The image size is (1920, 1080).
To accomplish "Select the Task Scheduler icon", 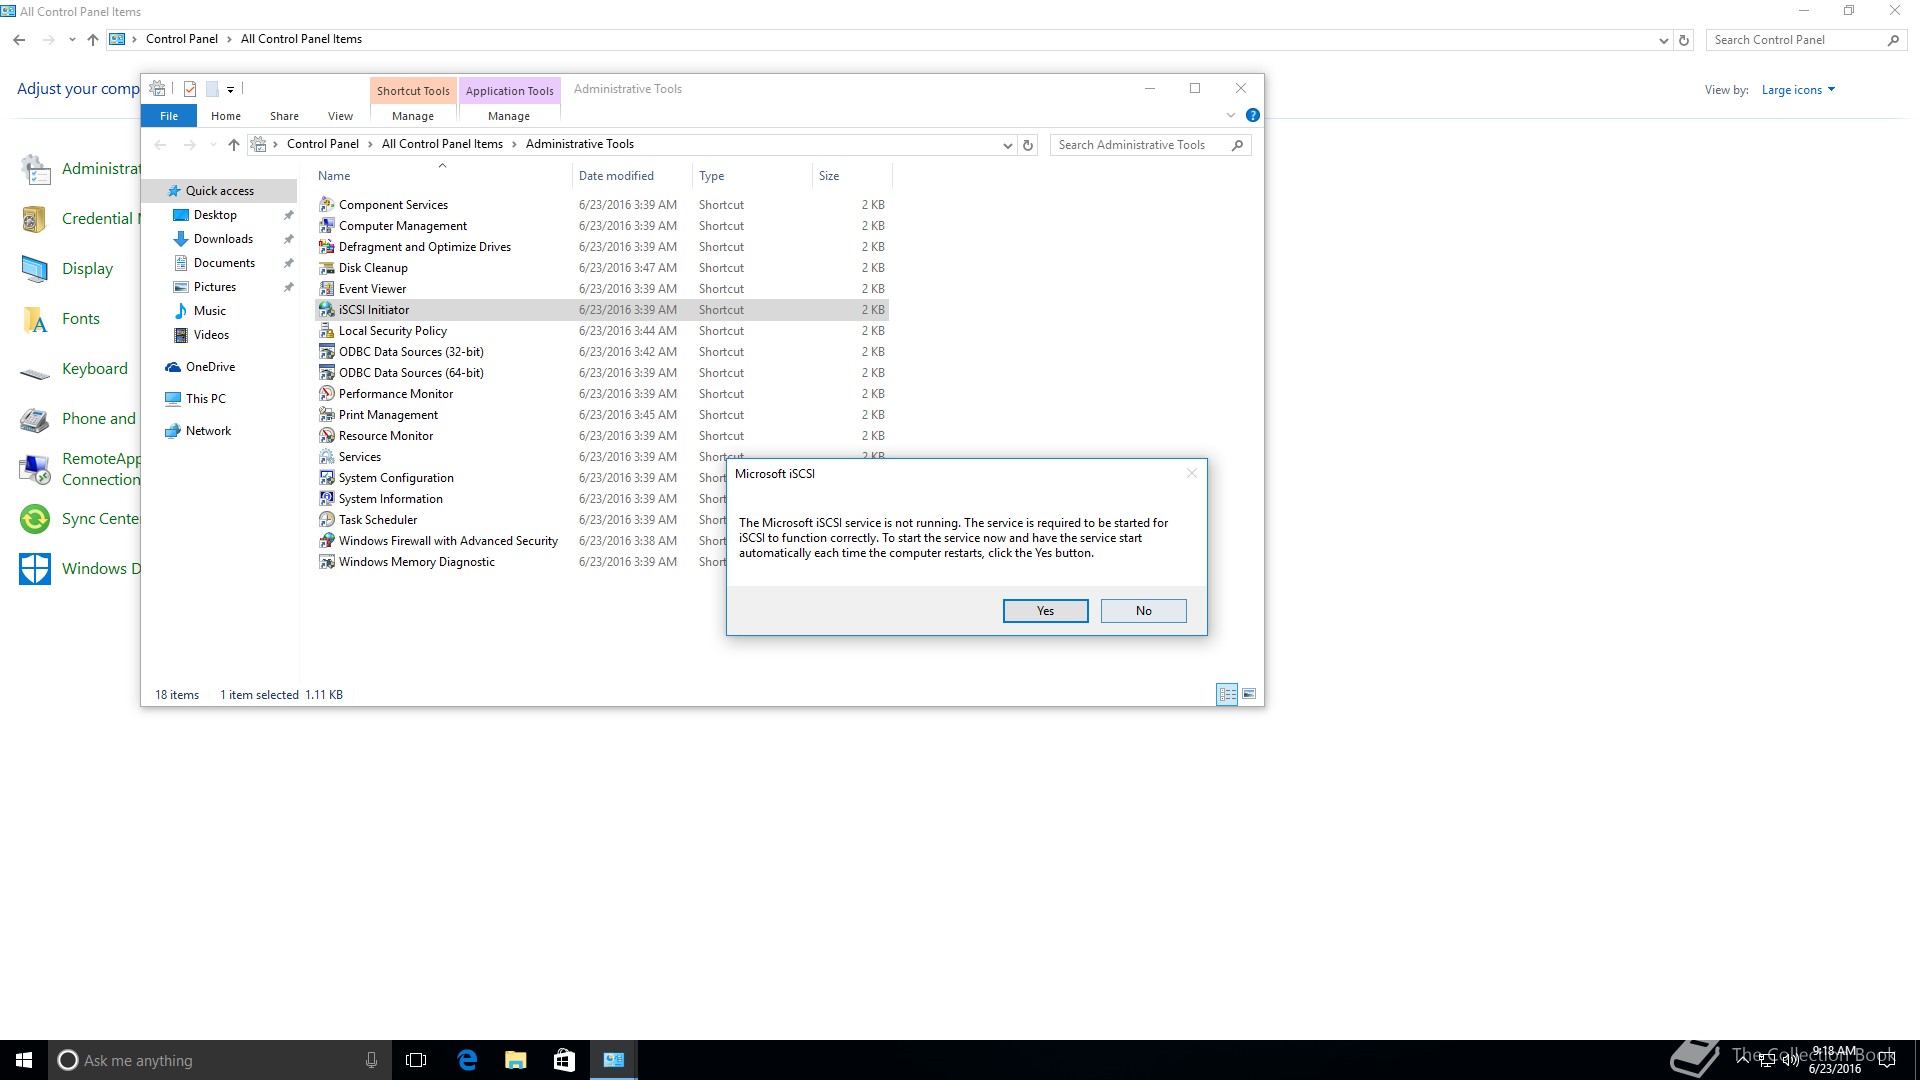I will click(x=327, y=520).
